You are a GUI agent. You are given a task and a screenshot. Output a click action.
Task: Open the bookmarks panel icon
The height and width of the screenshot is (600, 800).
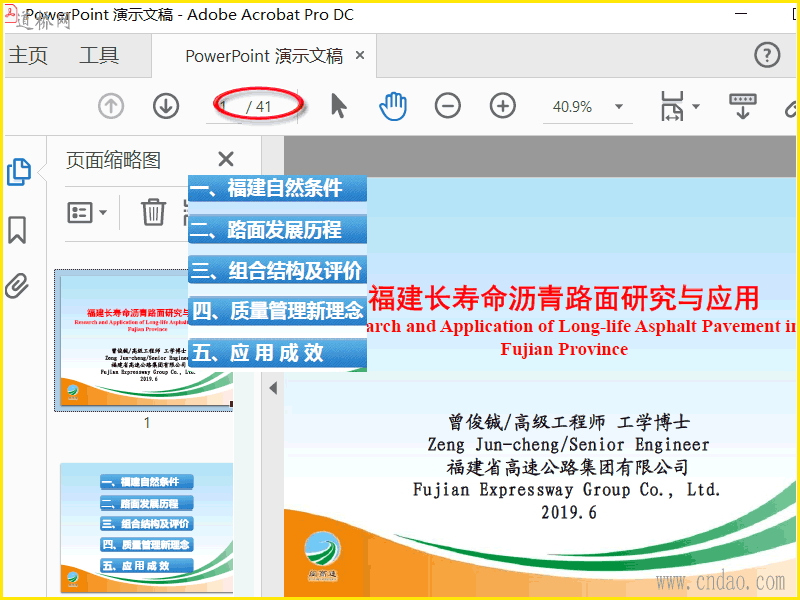pyautogui.click(x=17, y=230)
